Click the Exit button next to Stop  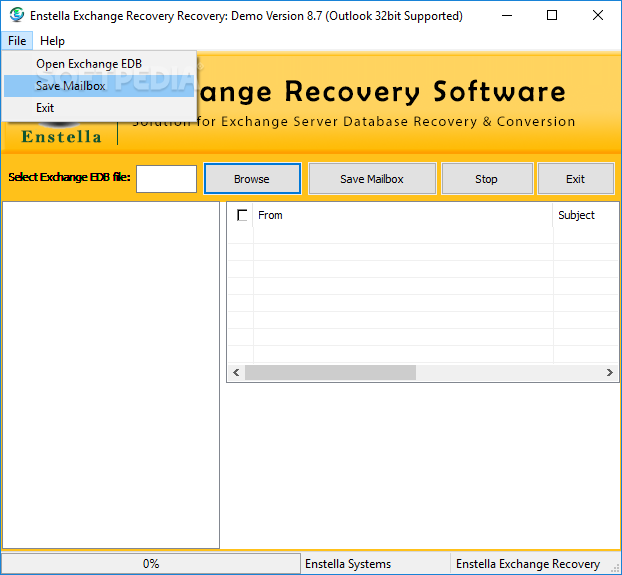click(576, 179)
